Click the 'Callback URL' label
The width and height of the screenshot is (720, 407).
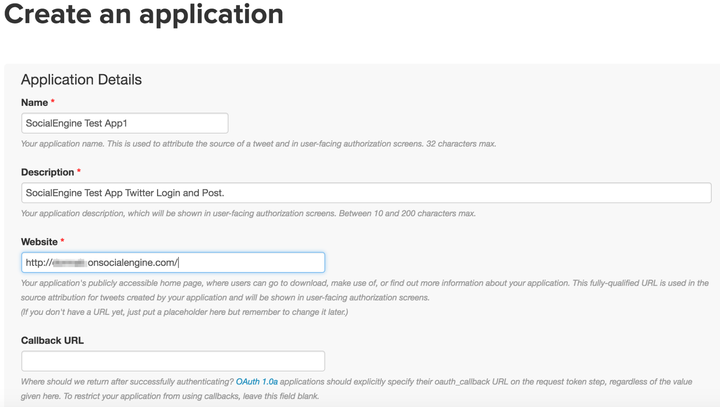click(x=52, y=340)
